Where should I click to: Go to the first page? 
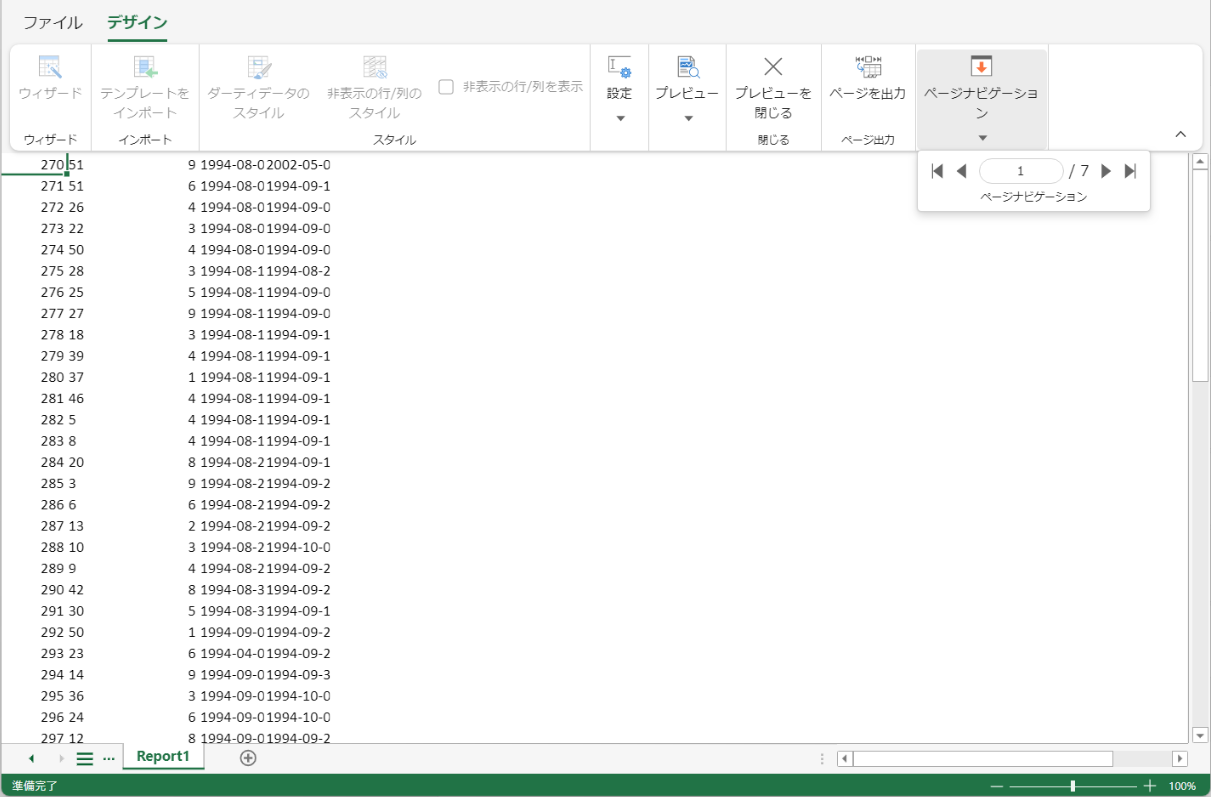pos(937,171)
